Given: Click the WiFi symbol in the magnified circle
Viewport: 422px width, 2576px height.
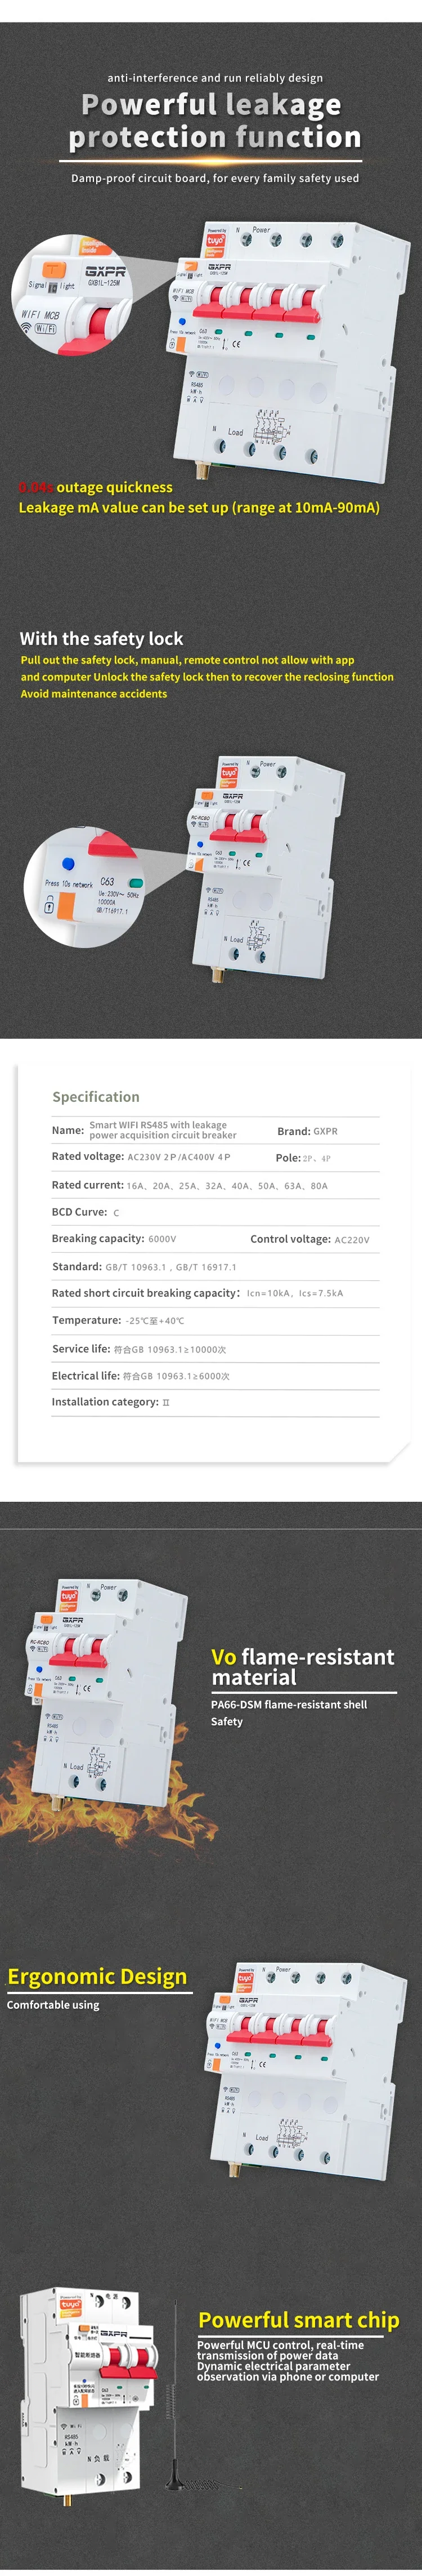Looking at the screenshot, I should tap(27, 328).
